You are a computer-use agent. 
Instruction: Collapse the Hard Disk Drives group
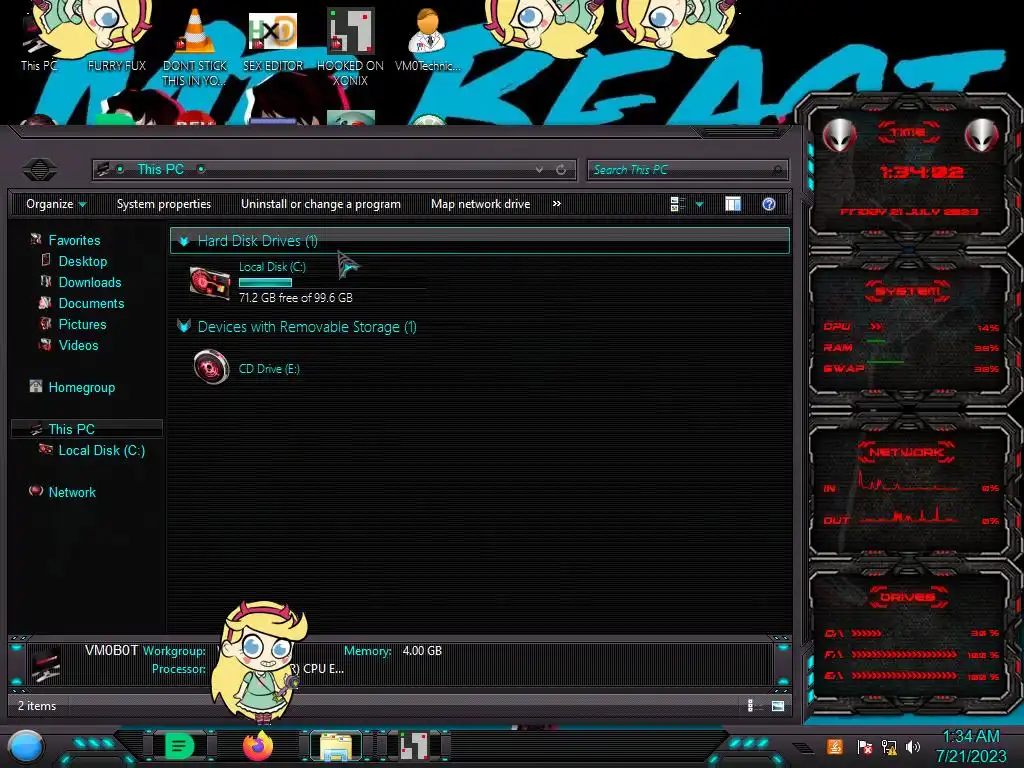point(184,241)
